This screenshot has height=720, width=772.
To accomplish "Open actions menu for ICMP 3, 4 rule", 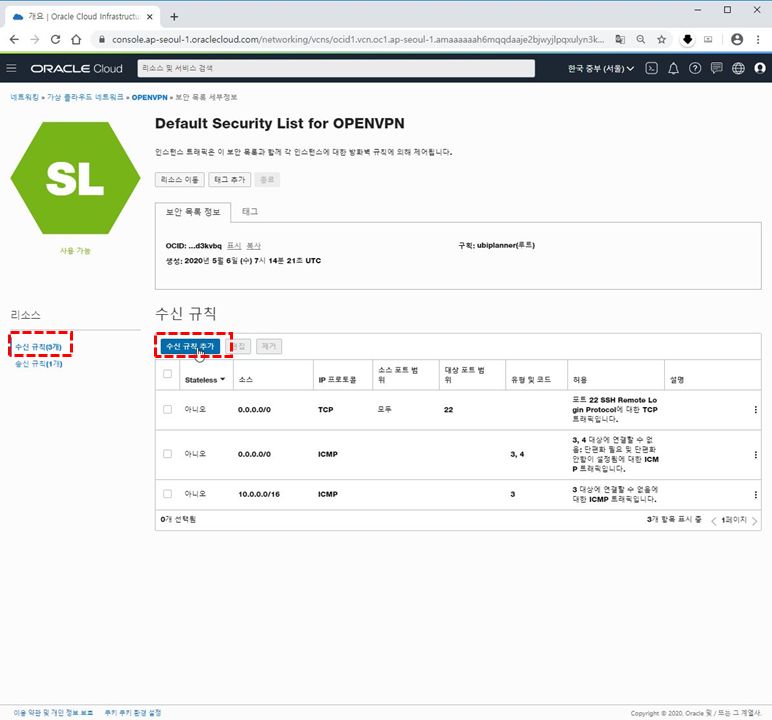I will [755, 455].
